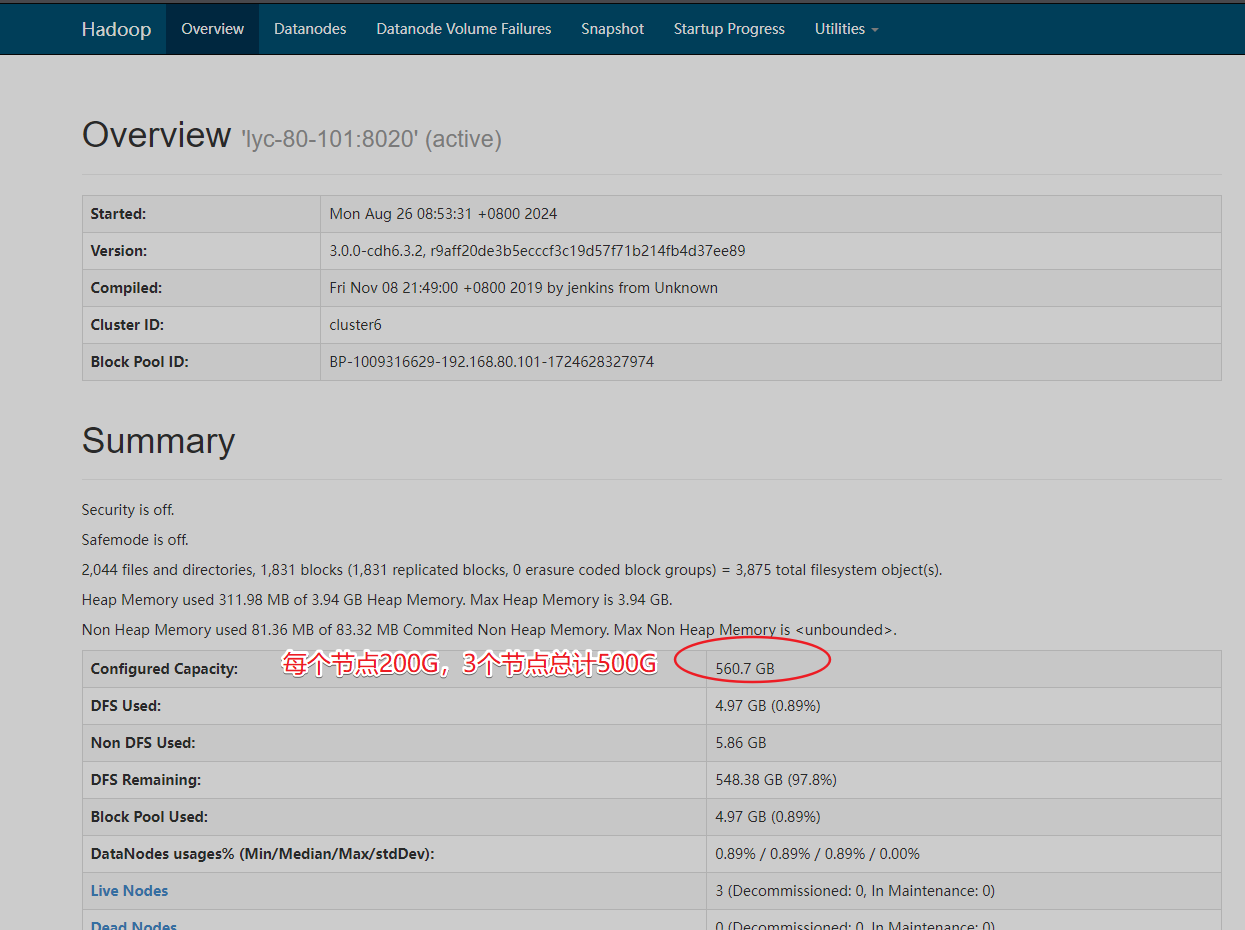Expand the Utilities dropdown menu
Viewport: 1245px width, 930px height.
[x=846, y=29]
